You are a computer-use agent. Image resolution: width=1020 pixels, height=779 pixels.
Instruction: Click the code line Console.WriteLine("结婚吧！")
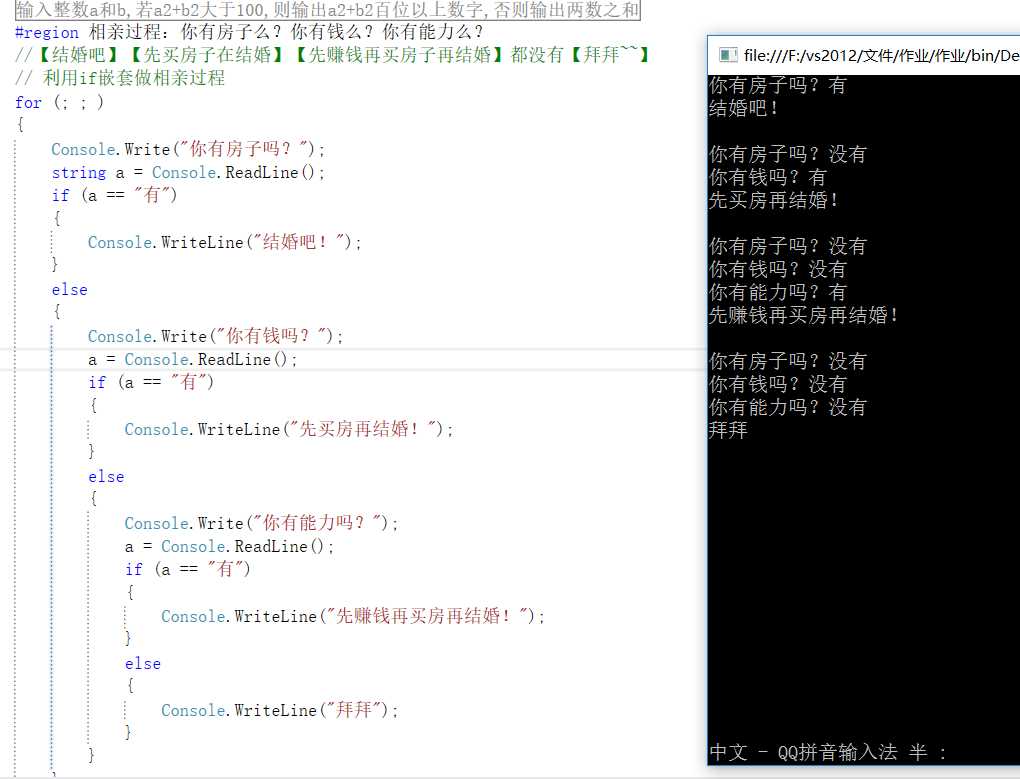[224, 242]
